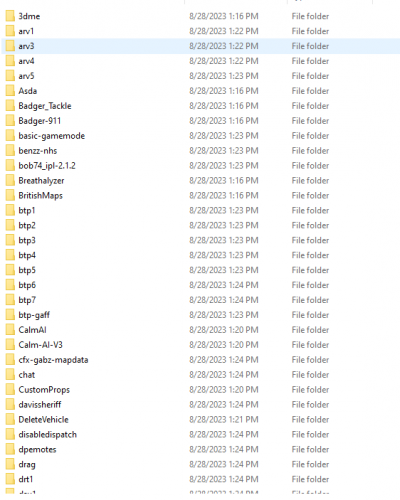Select the basic-gamemode folder icon

[x=10, y=136]
